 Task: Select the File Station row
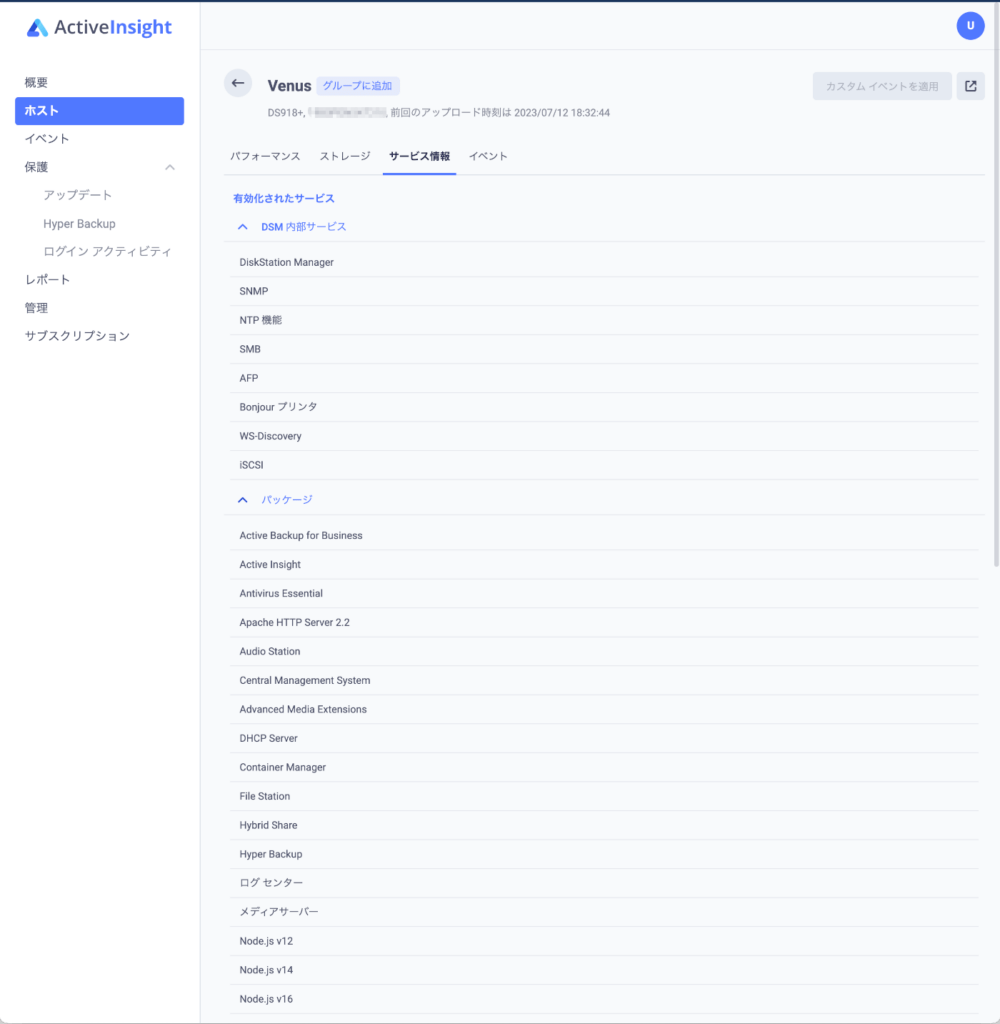coord(604,796)
